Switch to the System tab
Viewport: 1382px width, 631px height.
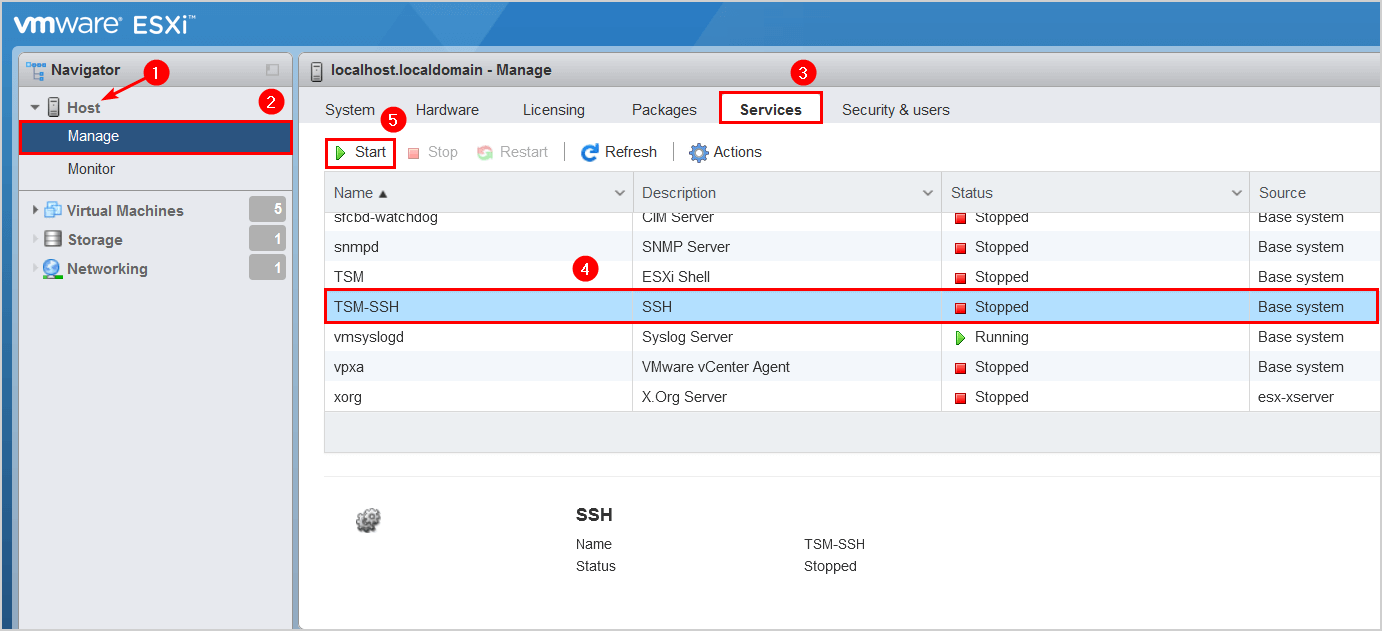click(350, 110)
